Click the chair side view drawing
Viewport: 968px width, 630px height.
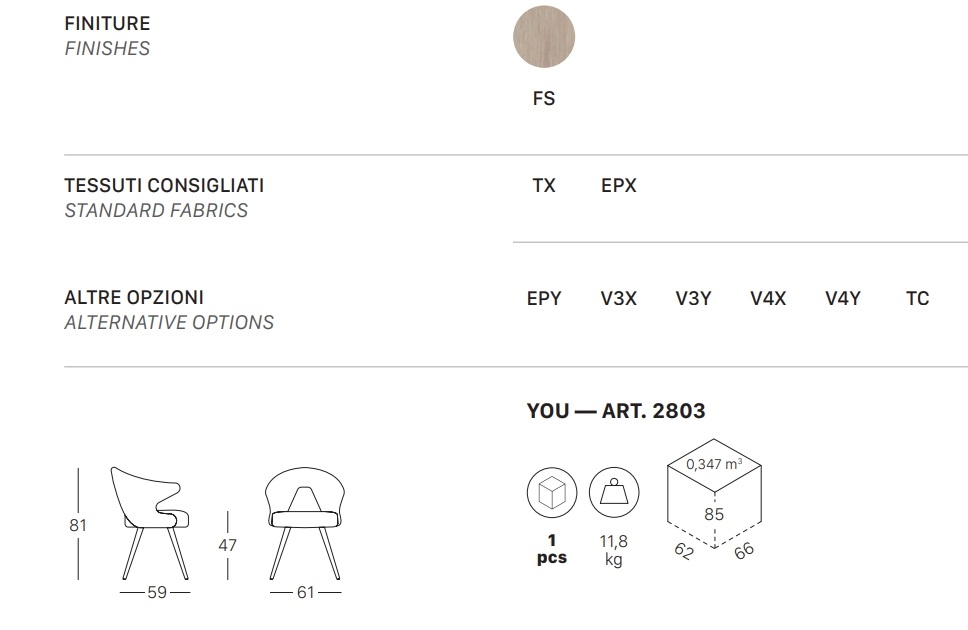tap(150, 523)
